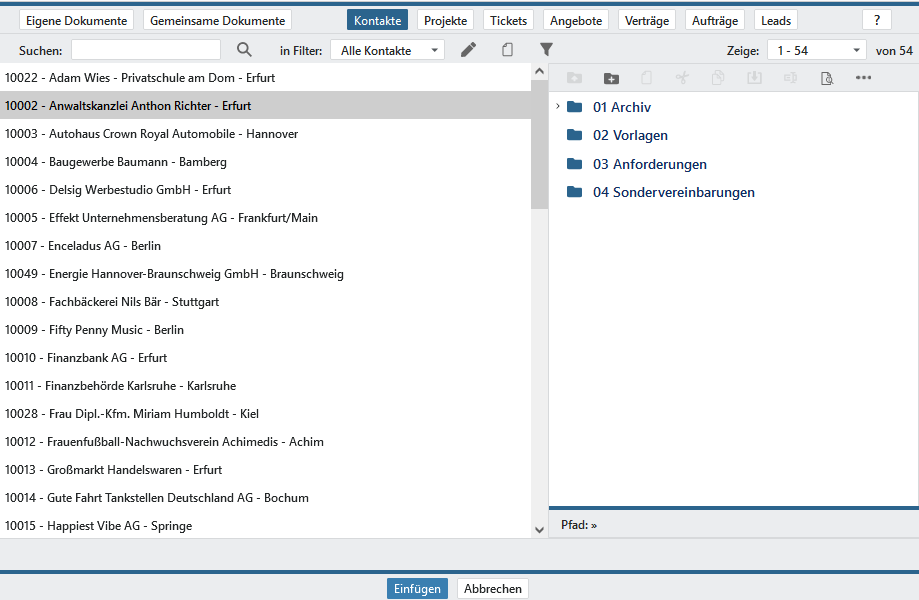This screenshot has height=600, width=919.
Task: Click the page icon beside the pencil
Action: click(508, 50)
